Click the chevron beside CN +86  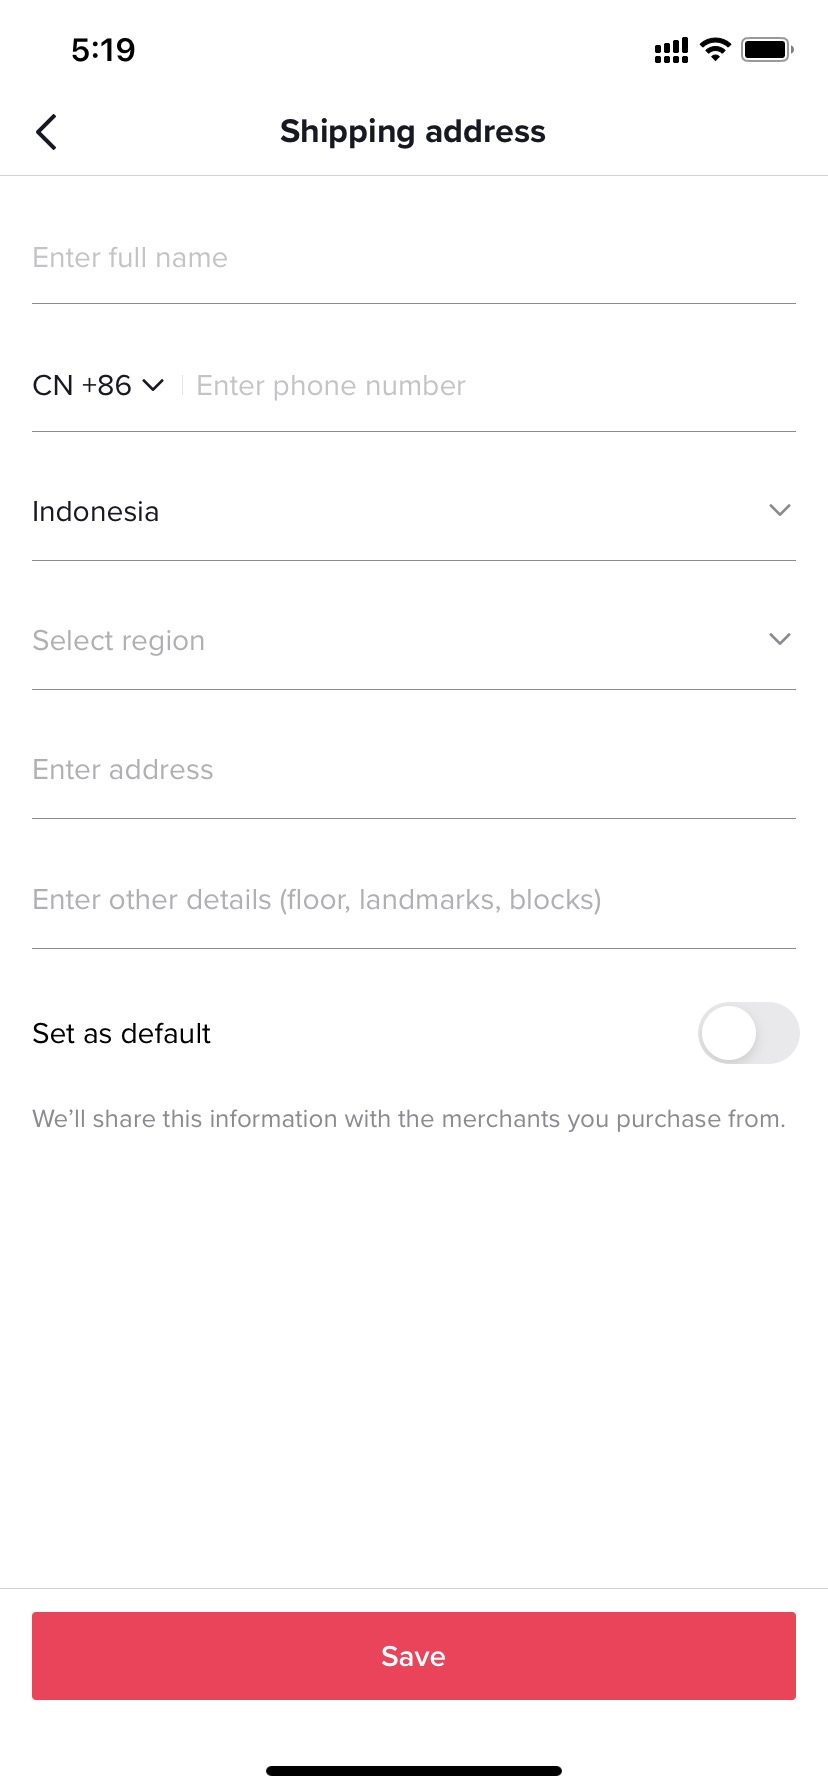(x=153, y=385)
